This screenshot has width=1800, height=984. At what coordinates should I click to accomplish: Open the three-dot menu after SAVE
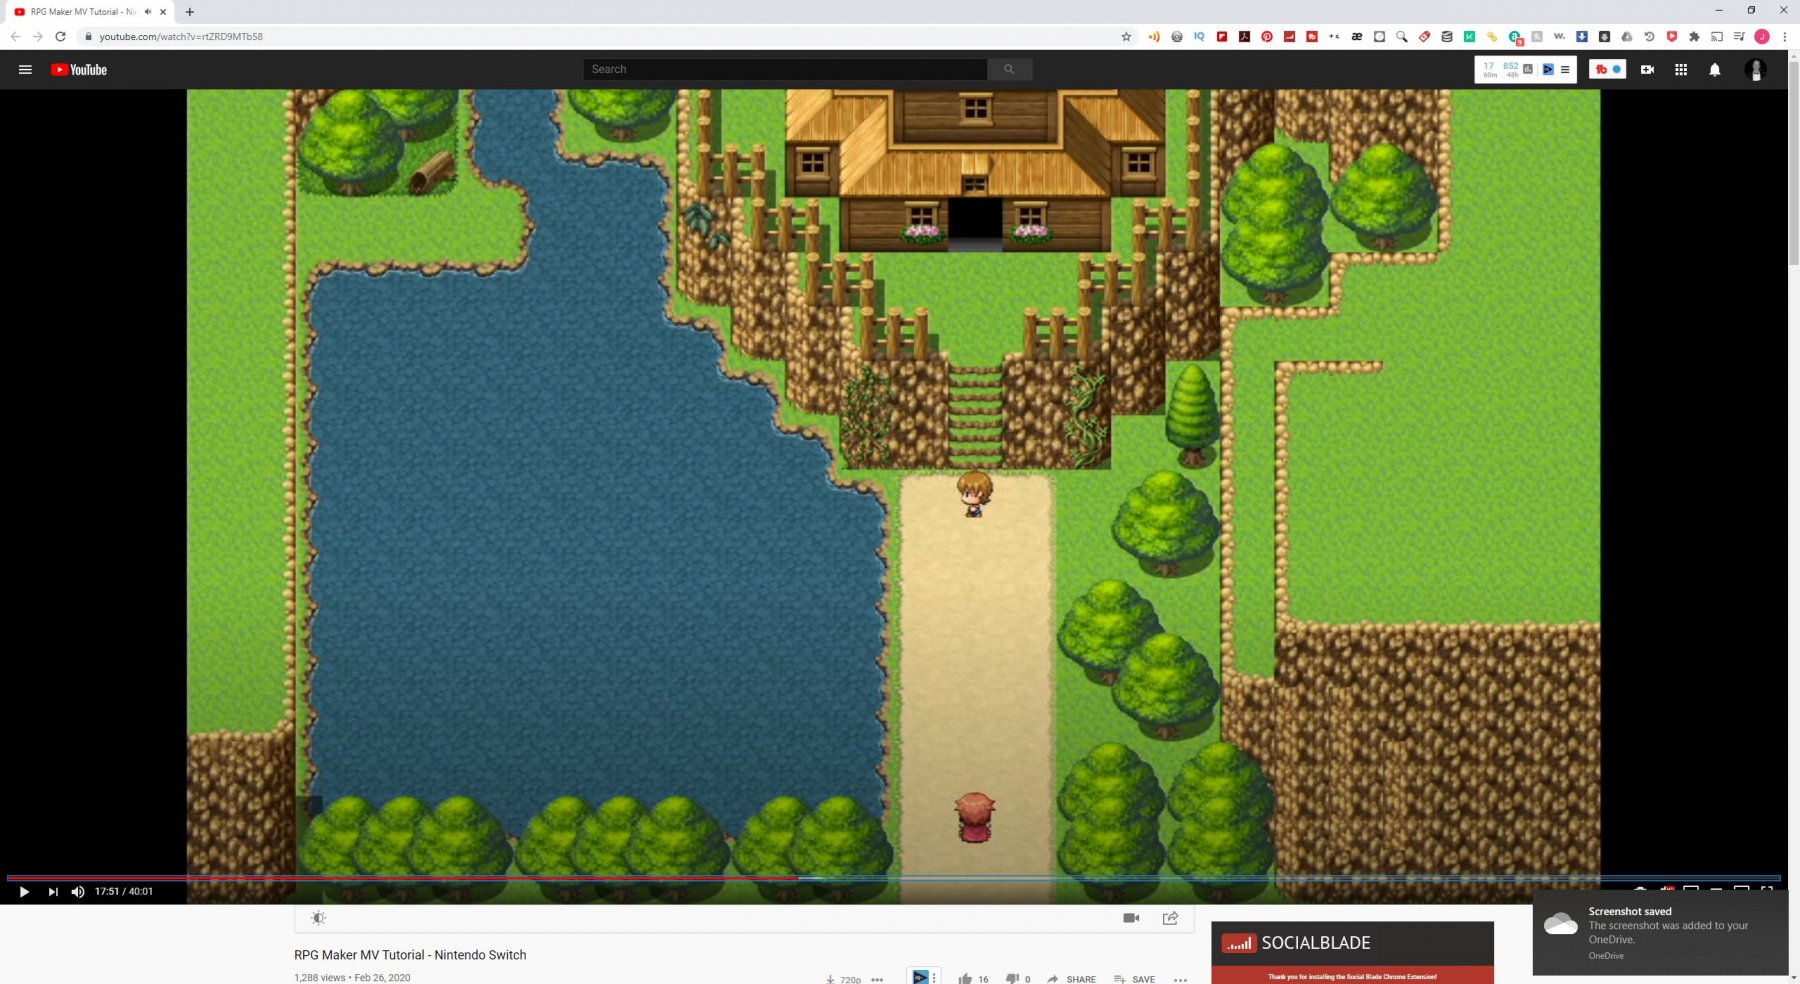click(1180, 979)
